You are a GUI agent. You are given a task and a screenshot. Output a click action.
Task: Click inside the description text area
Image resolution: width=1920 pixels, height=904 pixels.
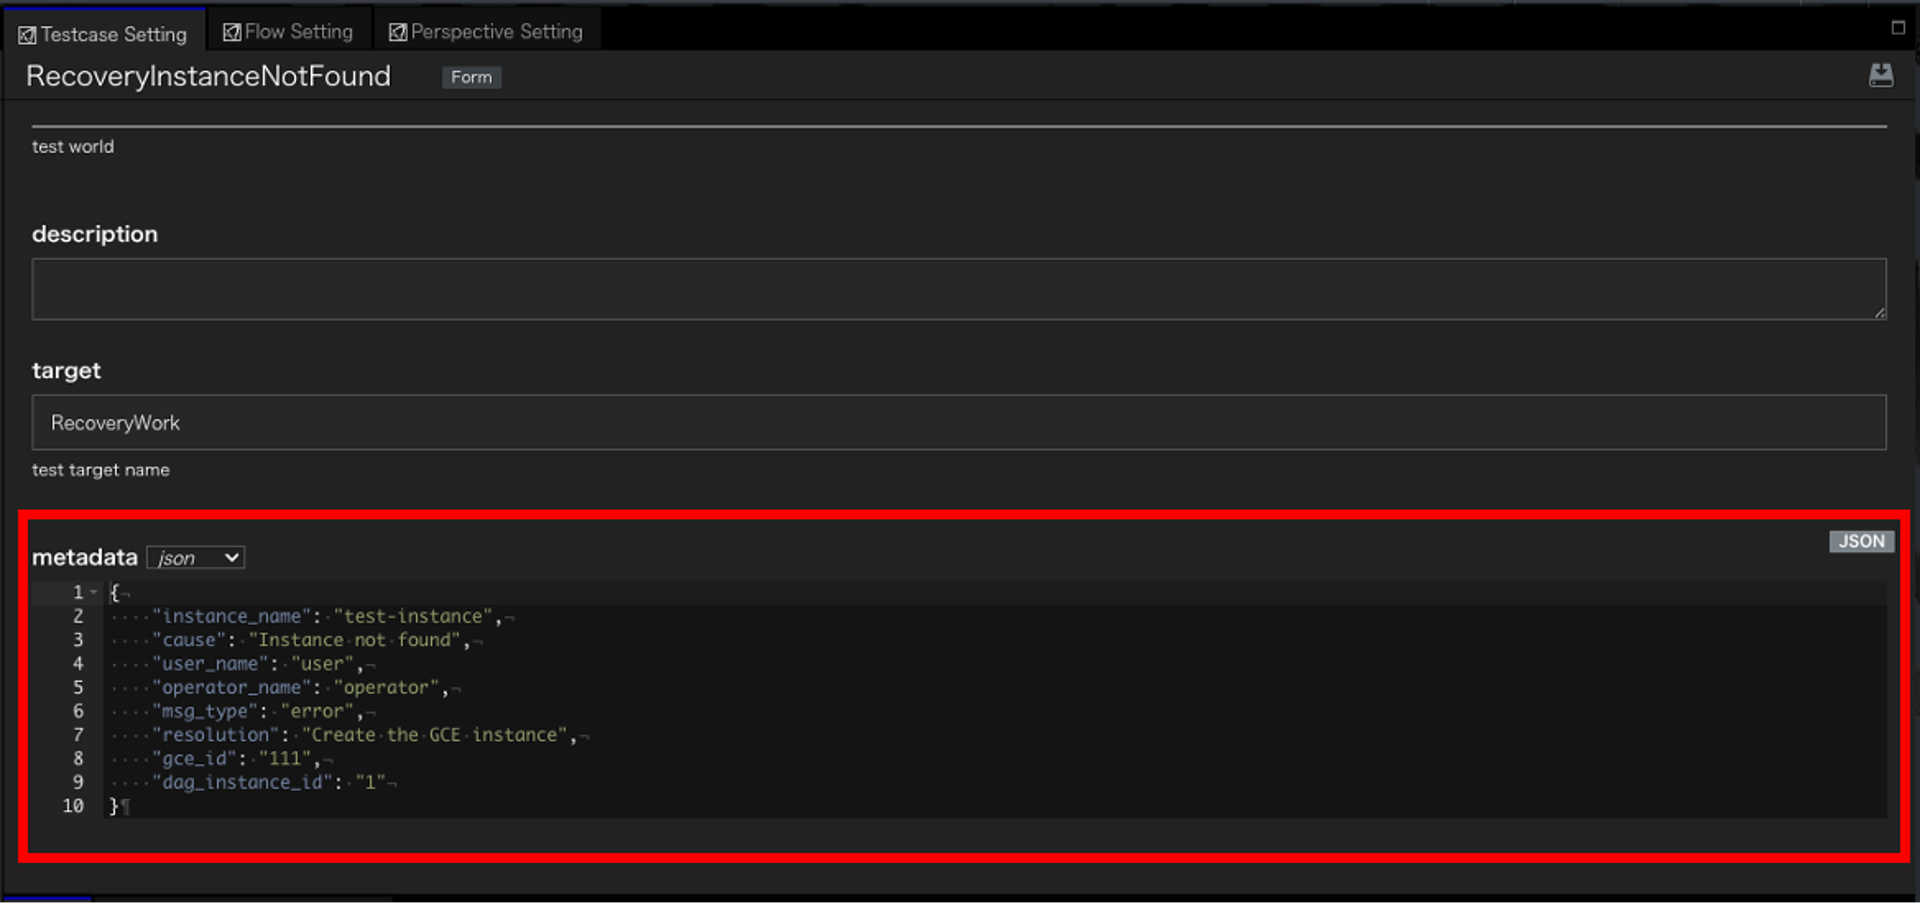(958, 289)
